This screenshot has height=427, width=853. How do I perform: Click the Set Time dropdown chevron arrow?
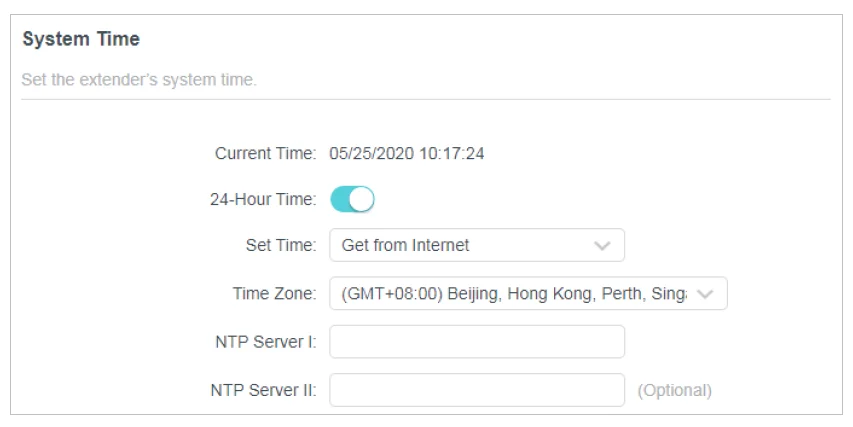click(x=601, y=245)
